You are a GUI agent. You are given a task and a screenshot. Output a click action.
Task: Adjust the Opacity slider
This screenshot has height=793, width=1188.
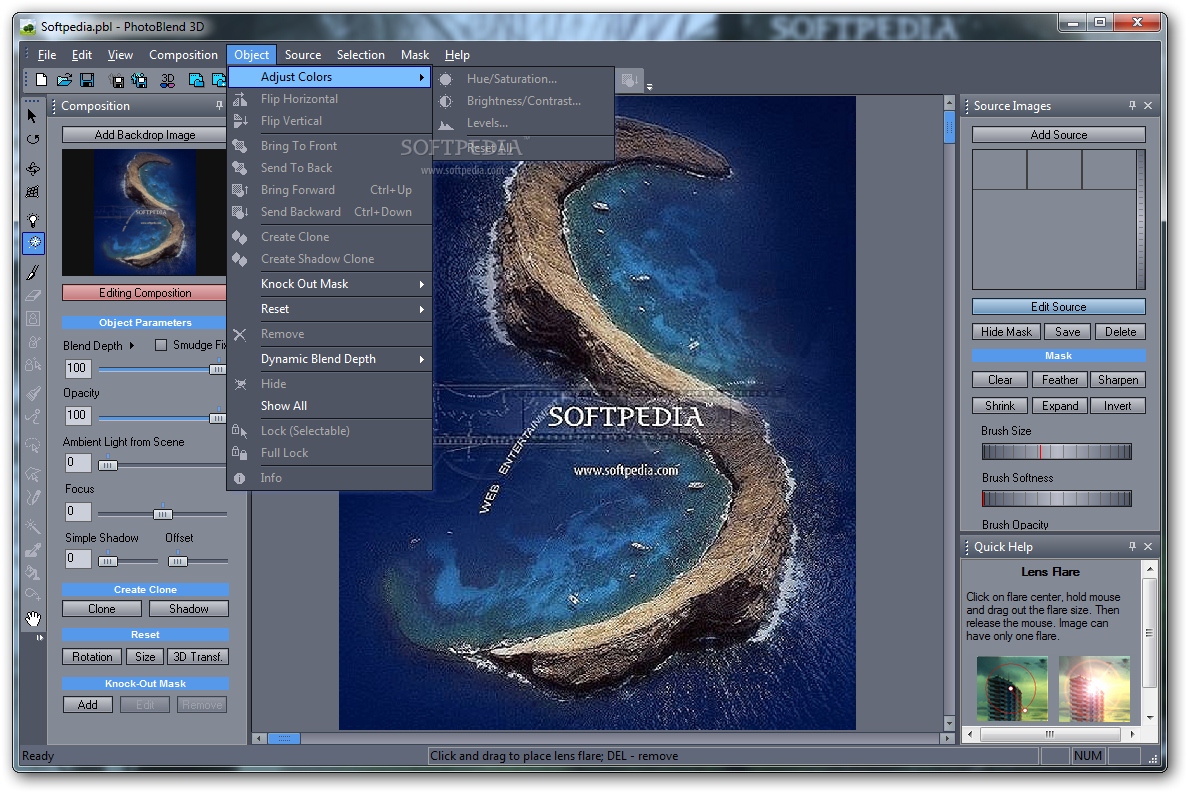tap(162, 418)
